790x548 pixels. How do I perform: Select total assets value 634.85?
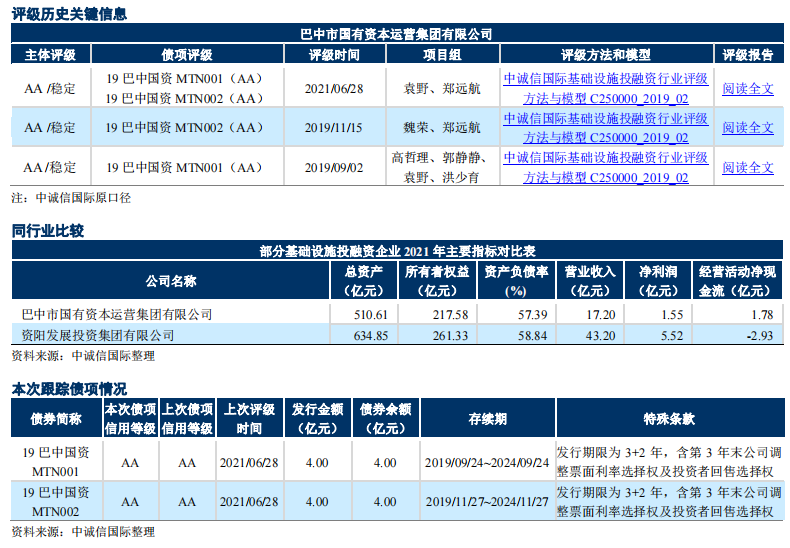[x=371, y=336]
